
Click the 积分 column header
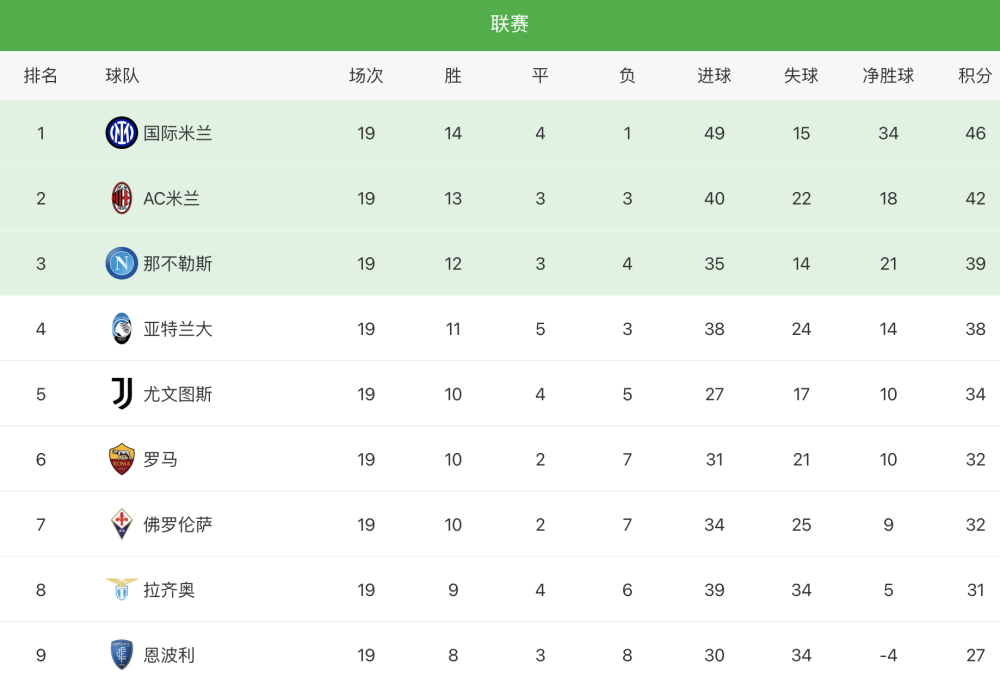tap(975, 75)
